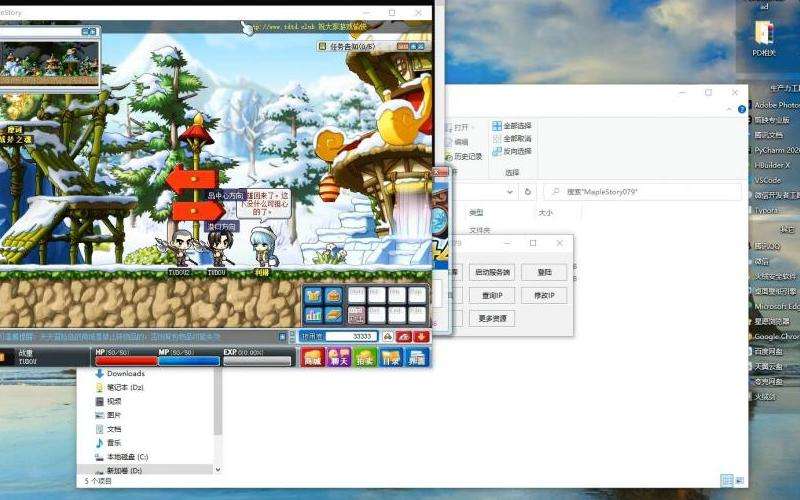Click the game minimap thumbnail
The image size is (800, 500).
click(49, 63)
